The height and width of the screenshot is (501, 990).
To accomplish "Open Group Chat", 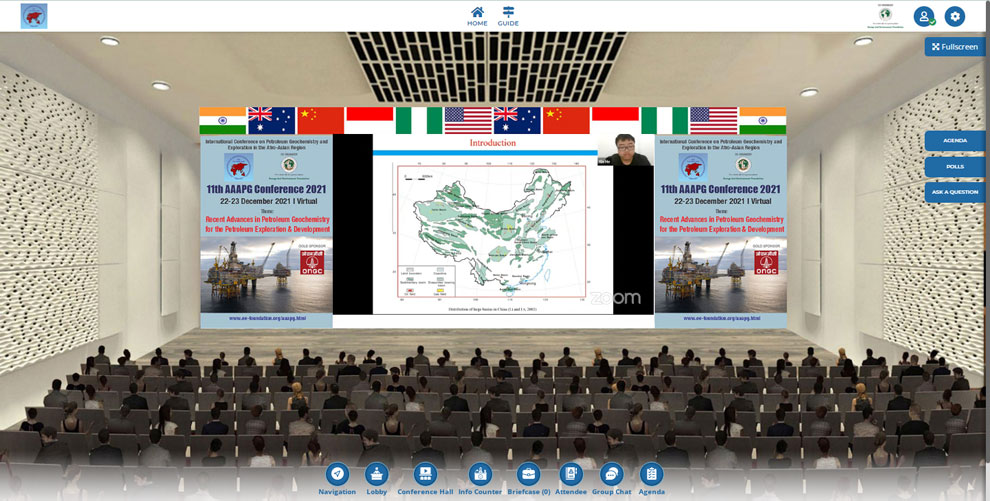I will [x=611, y=480].
